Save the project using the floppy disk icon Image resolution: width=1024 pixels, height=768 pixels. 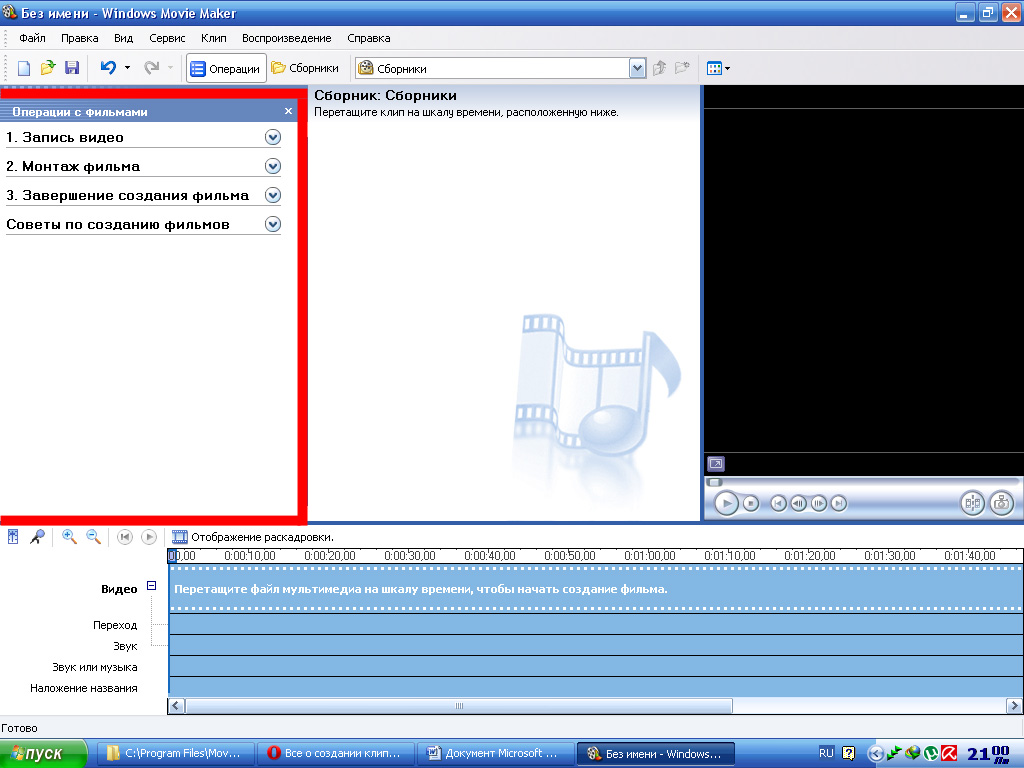[72, 68]
